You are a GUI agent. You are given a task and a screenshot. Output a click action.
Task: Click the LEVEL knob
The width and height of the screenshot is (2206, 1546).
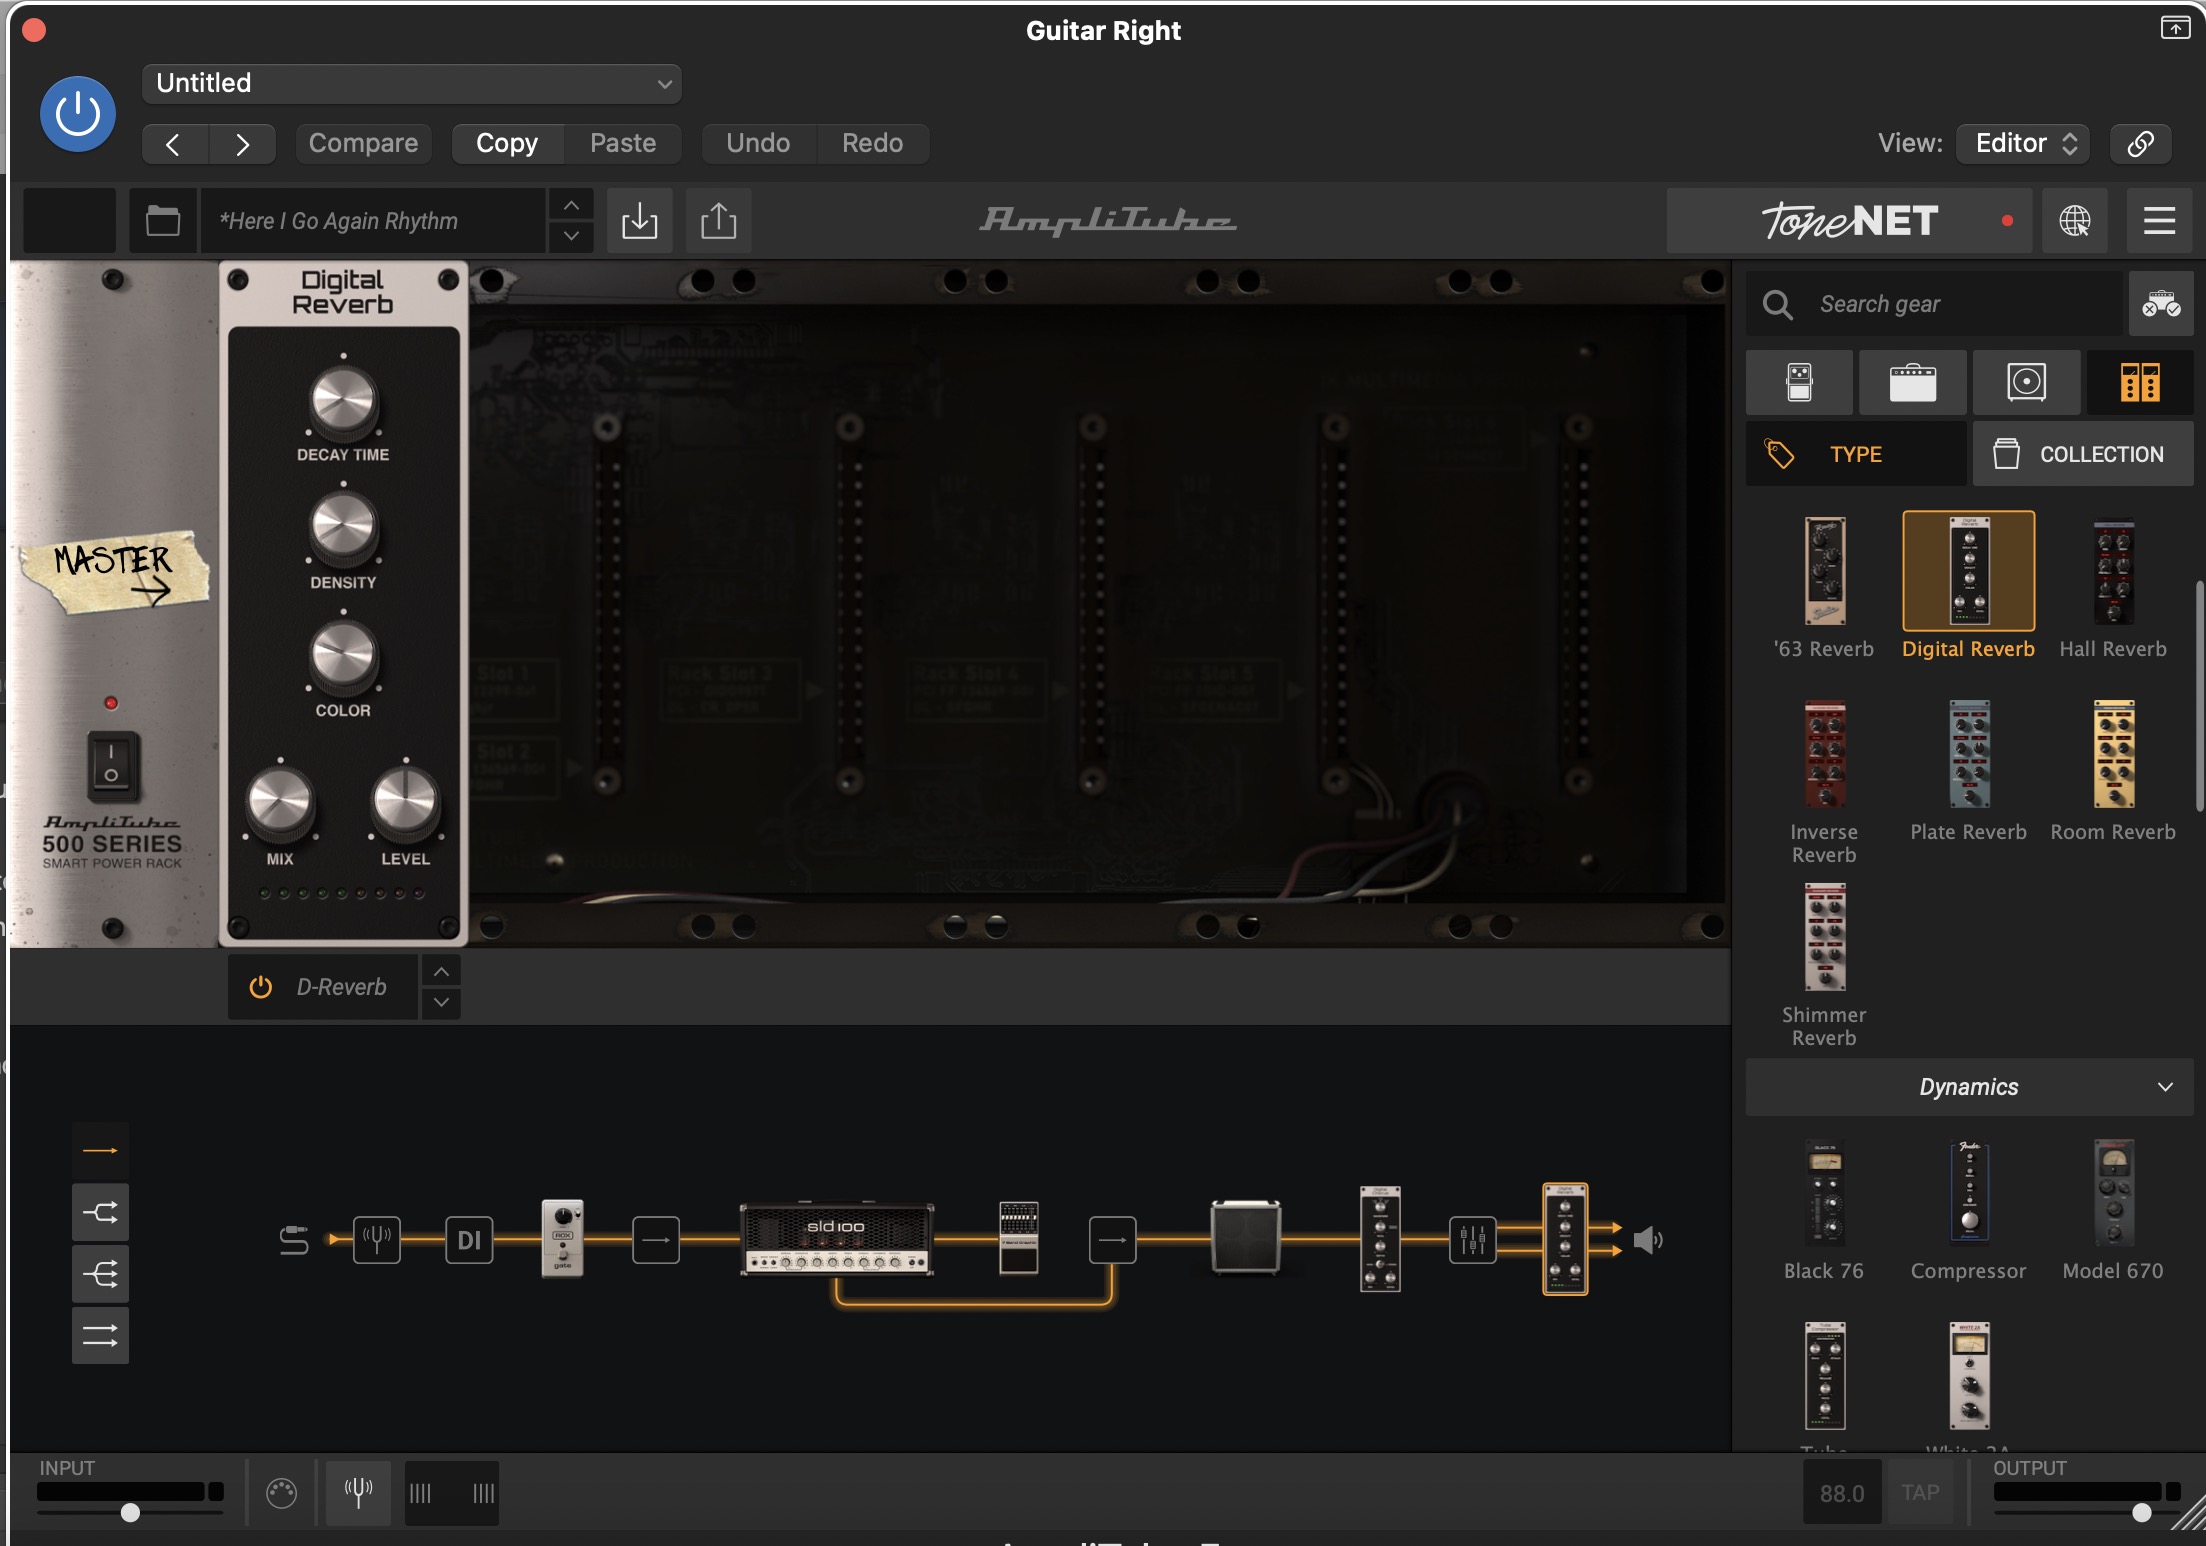pyautogui.click(x=405, y=803)
